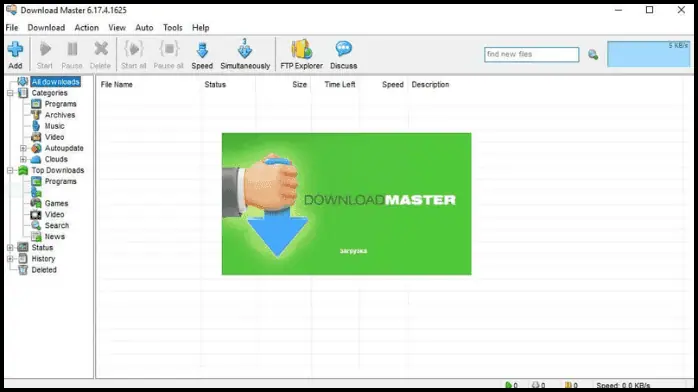Select the History tree node
Viewport: 698px width, 392px height.
[x=43, y=259]
